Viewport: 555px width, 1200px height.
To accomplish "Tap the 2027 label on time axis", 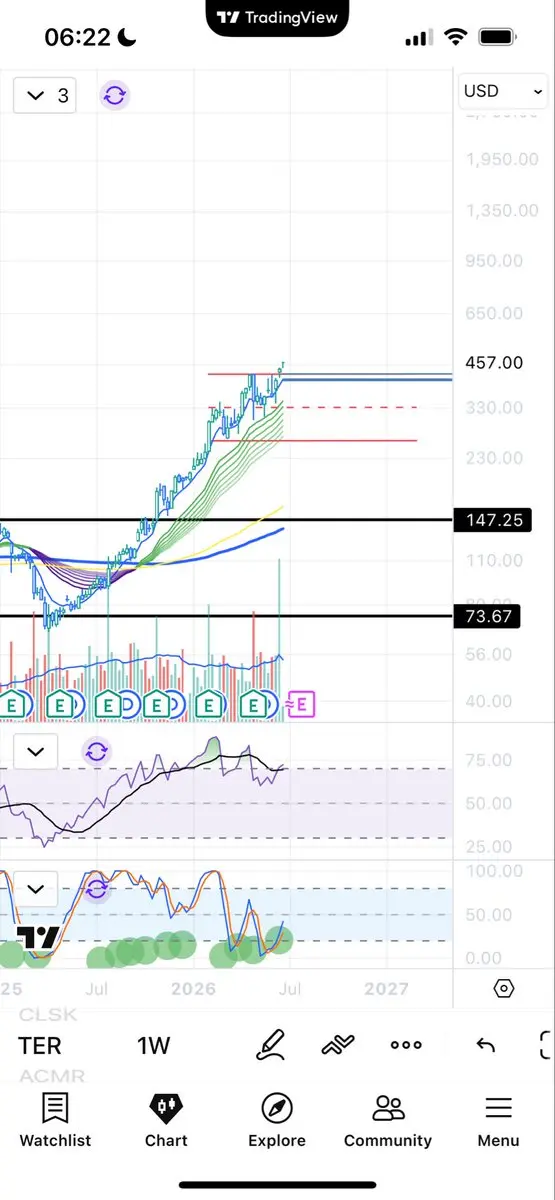I will click(x=386, y=988).
